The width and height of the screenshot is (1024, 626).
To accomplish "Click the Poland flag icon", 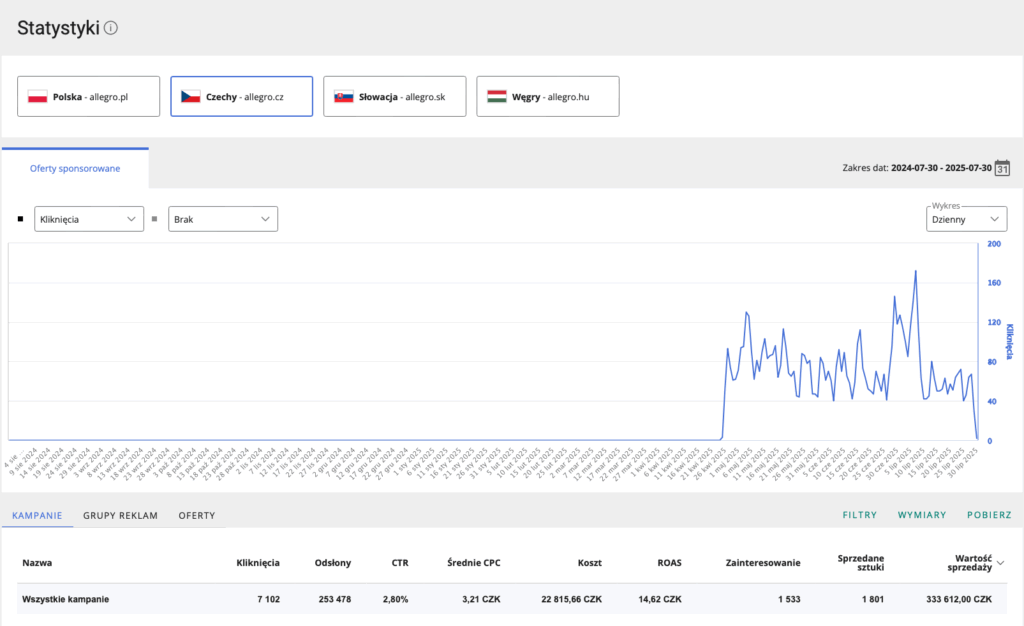I will pyautogui.click(x=38, y=97).
